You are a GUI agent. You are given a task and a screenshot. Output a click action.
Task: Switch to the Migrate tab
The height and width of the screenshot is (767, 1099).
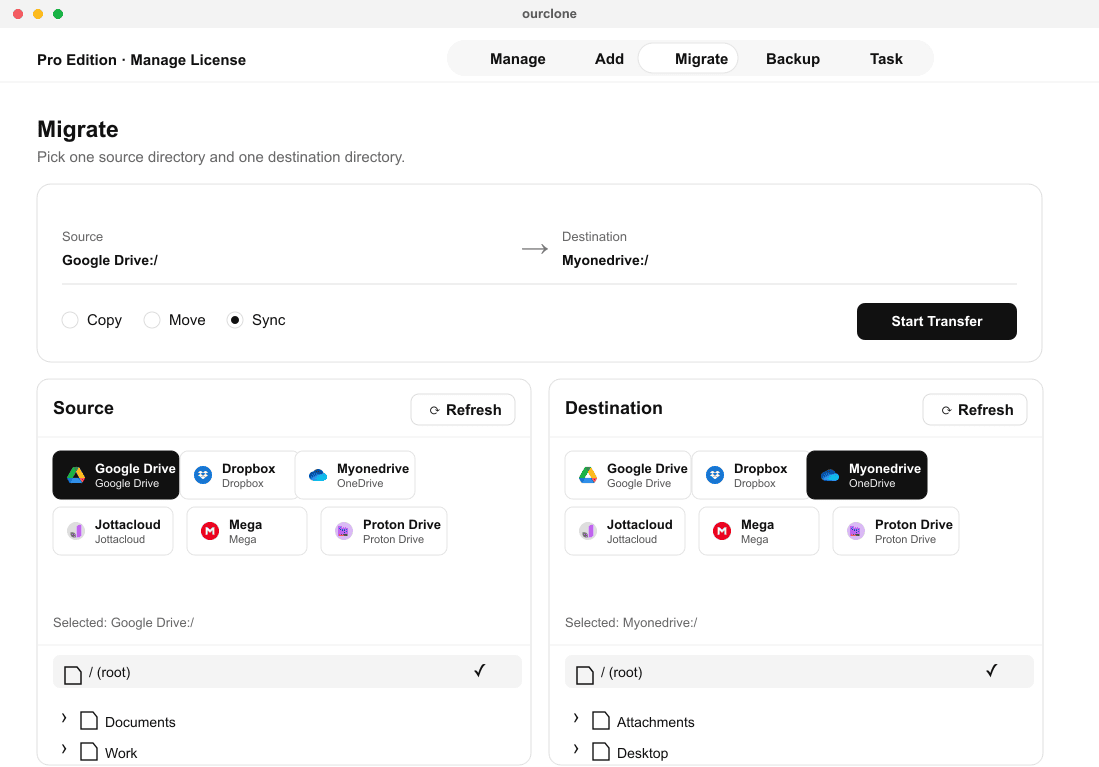pos(688,59)
